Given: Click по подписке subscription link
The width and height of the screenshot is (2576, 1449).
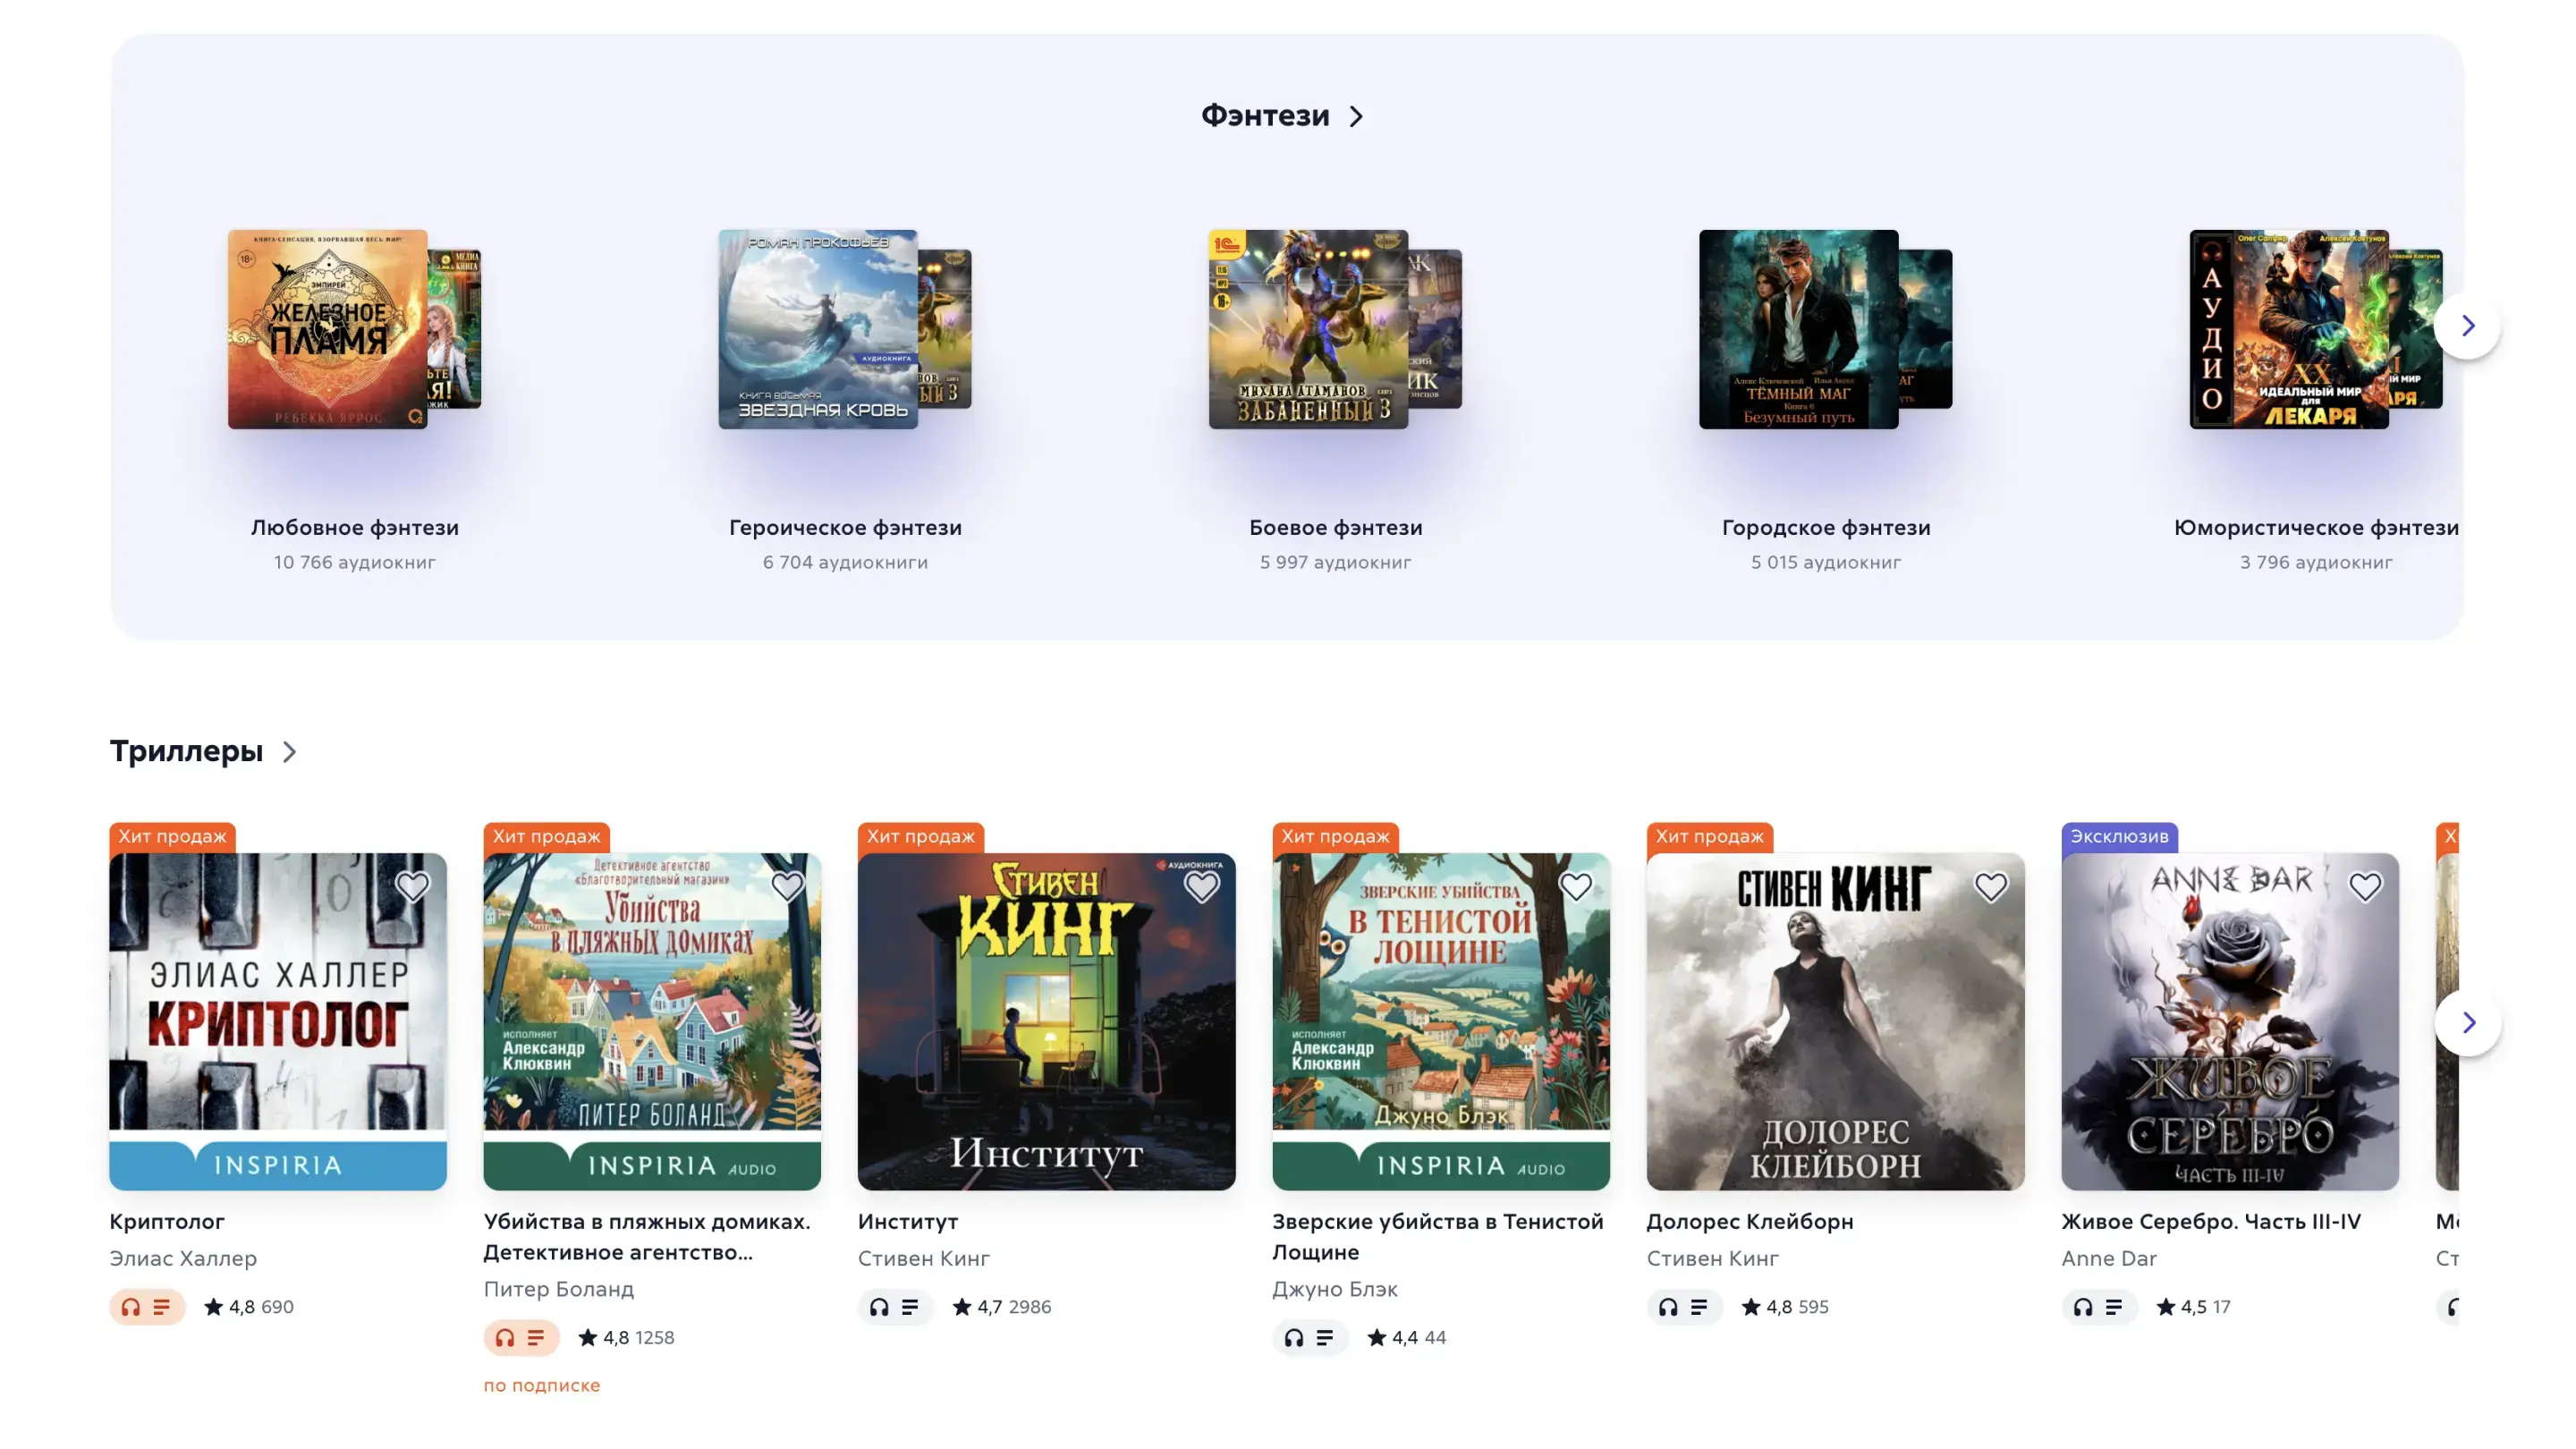Looking at the screenshot, I should pyautogui.click(x=542, y=1385).
